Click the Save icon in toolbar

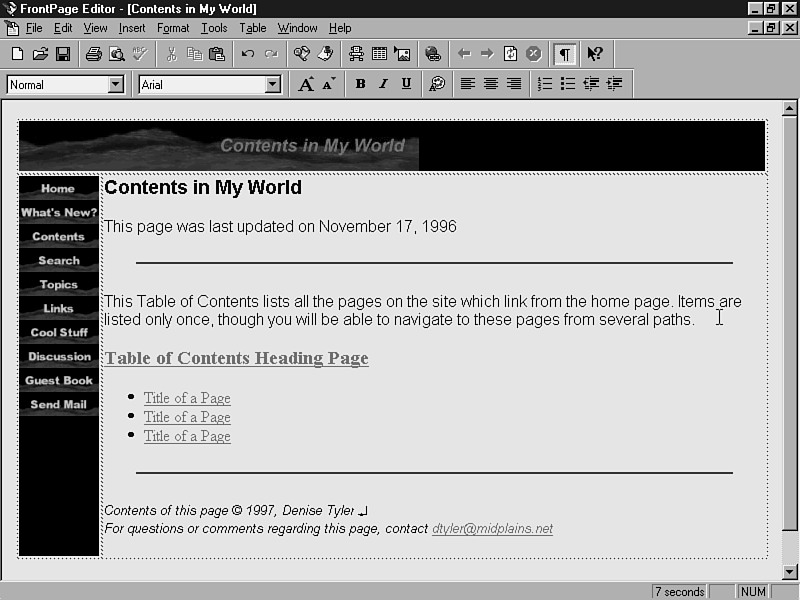62,54
